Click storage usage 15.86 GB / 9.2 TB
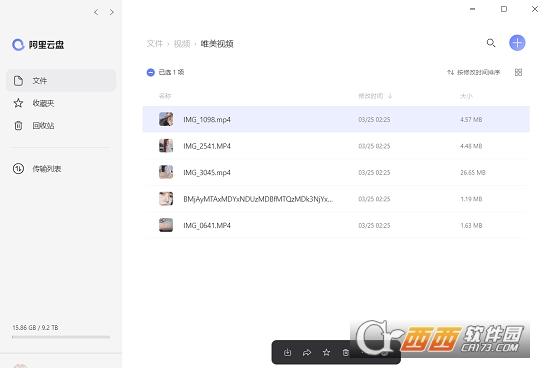This screenshot has height=368, width=550. [x=35, y=327]
